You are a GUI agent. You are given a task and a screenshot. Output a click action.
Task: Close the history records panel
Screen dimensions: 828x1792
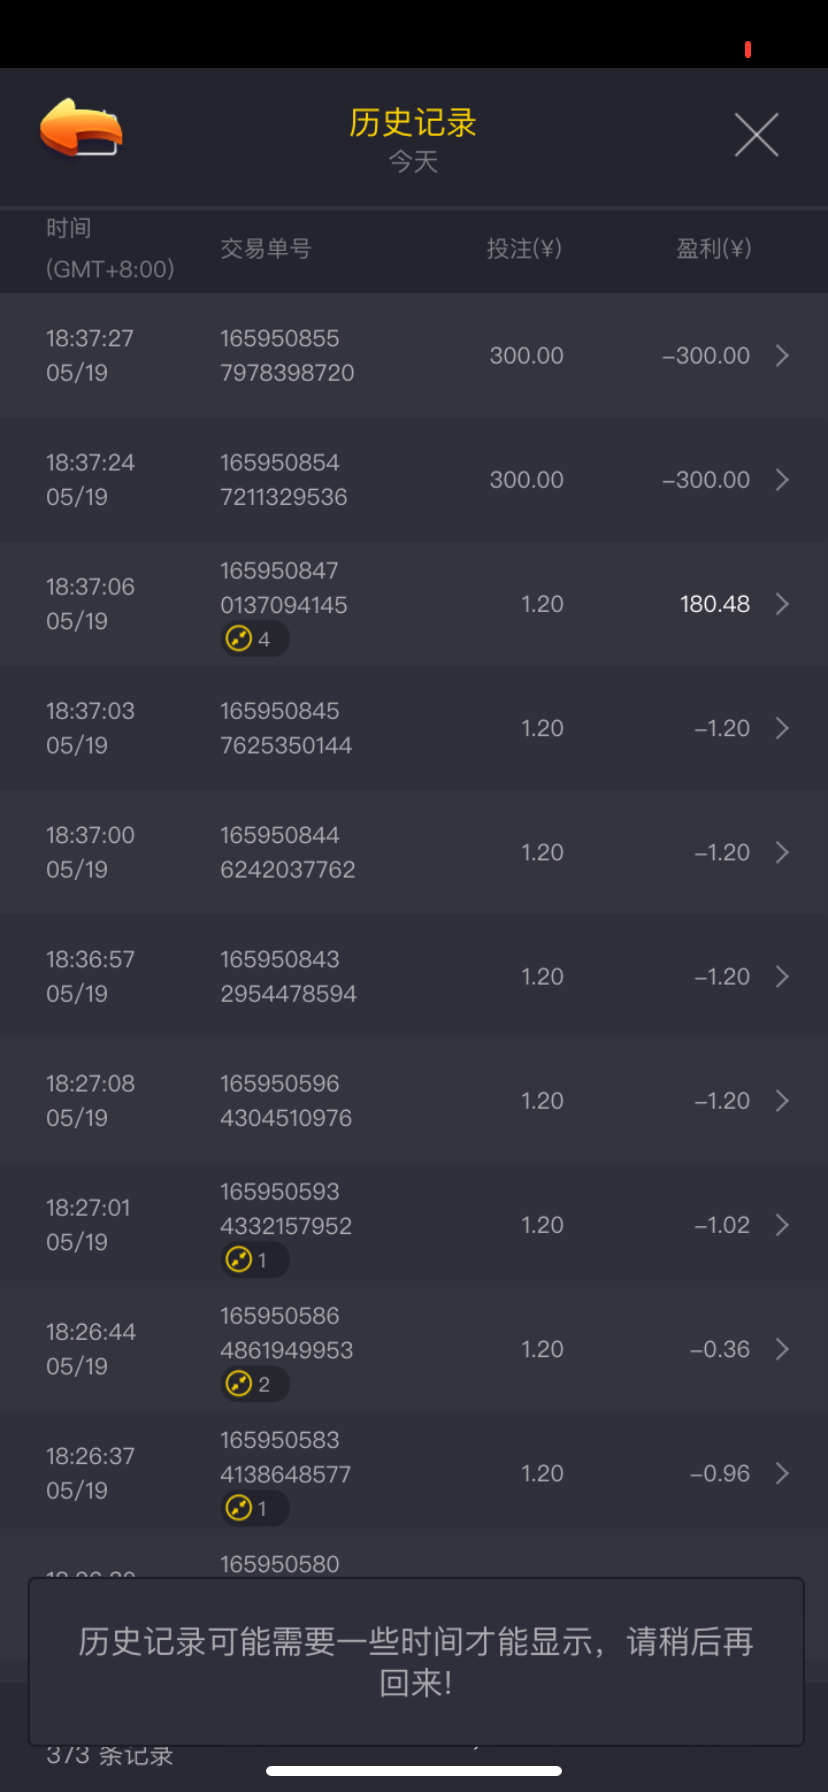click(756, 135)
